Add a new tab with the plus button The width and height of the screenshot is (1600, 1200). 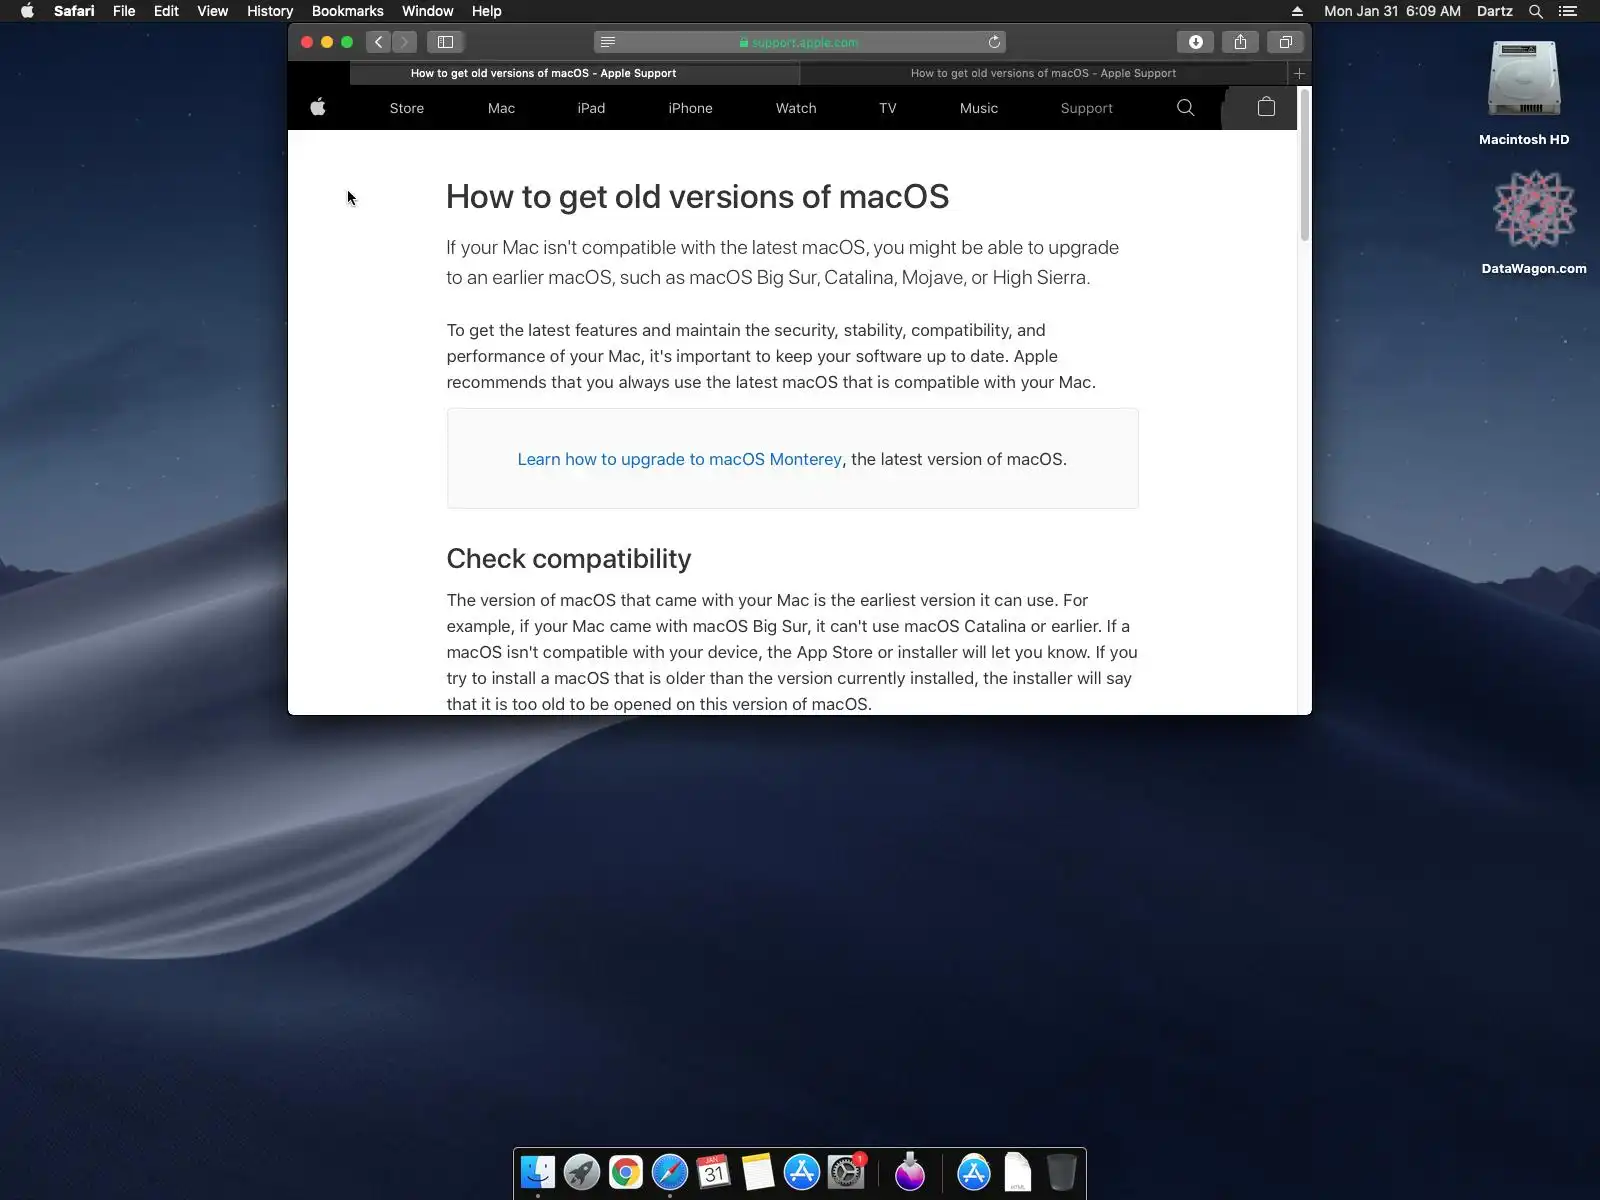click(1299, 73)
